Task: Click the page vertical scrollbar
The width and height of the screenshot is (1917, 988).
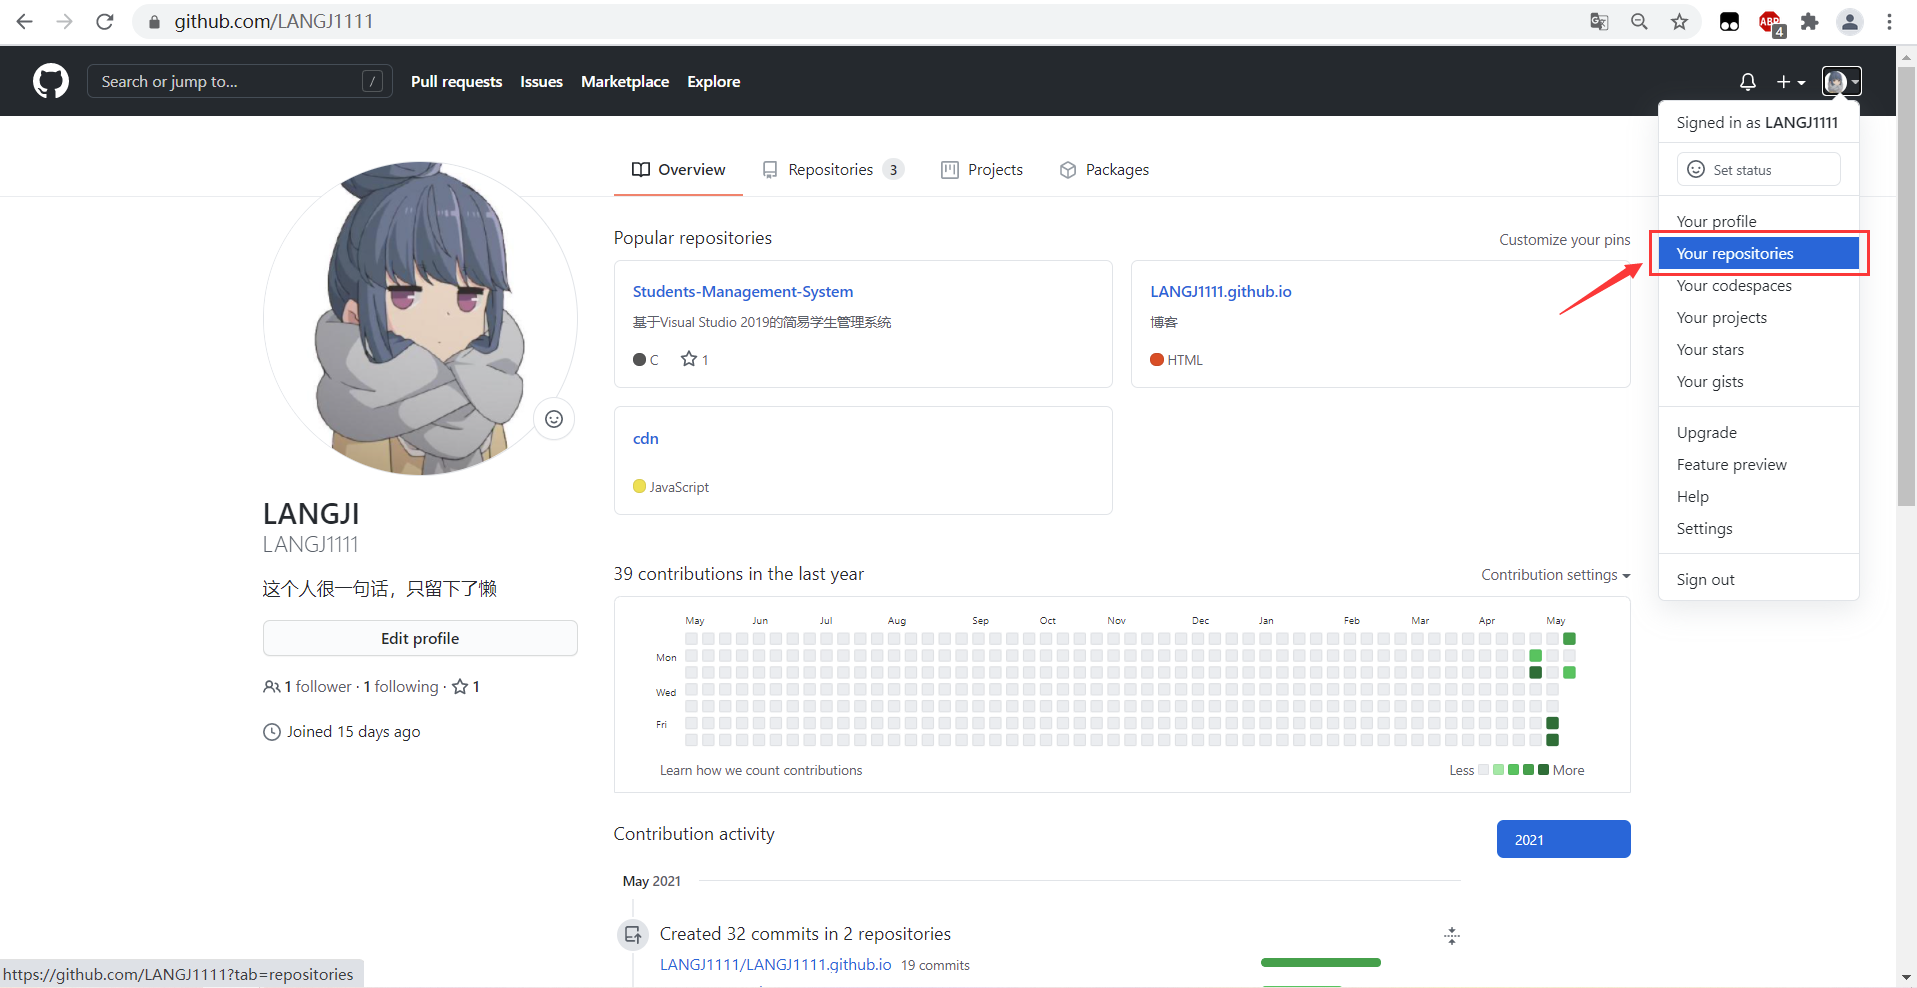Action: 1906,285
